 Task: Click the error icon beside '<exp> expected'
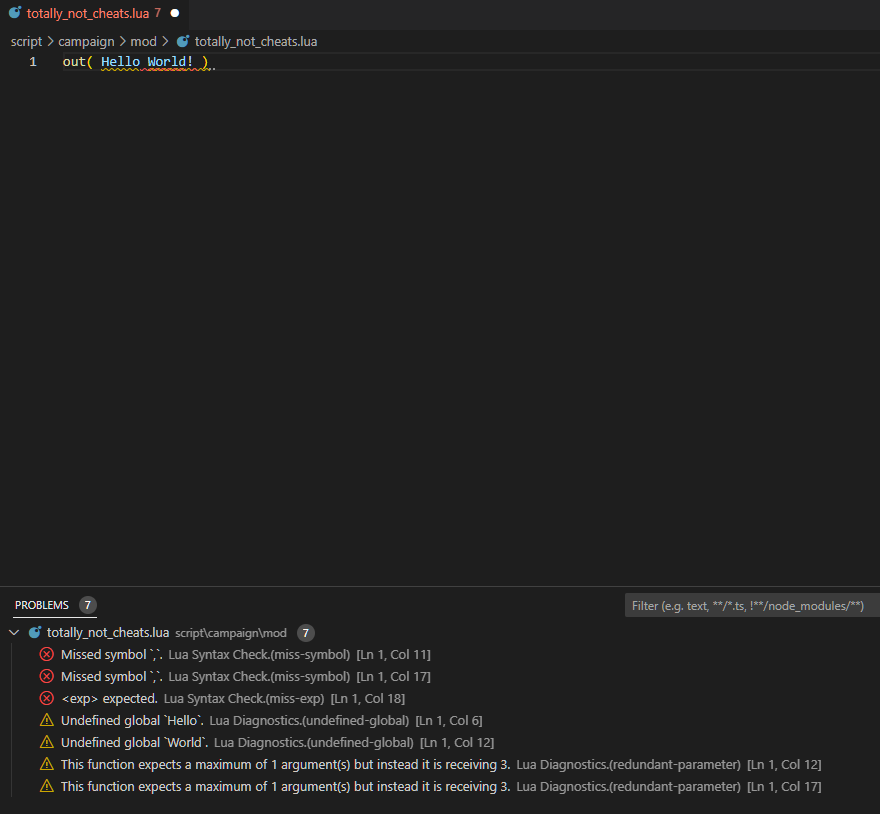coord(47,698)
